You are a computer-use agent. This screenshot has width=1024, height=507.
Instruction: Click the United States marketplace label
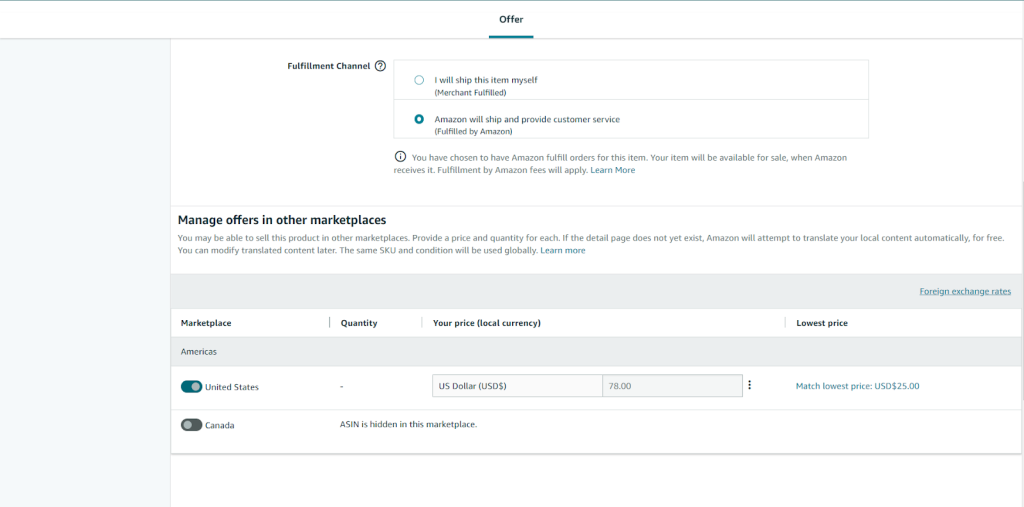[x=232, y=387]
